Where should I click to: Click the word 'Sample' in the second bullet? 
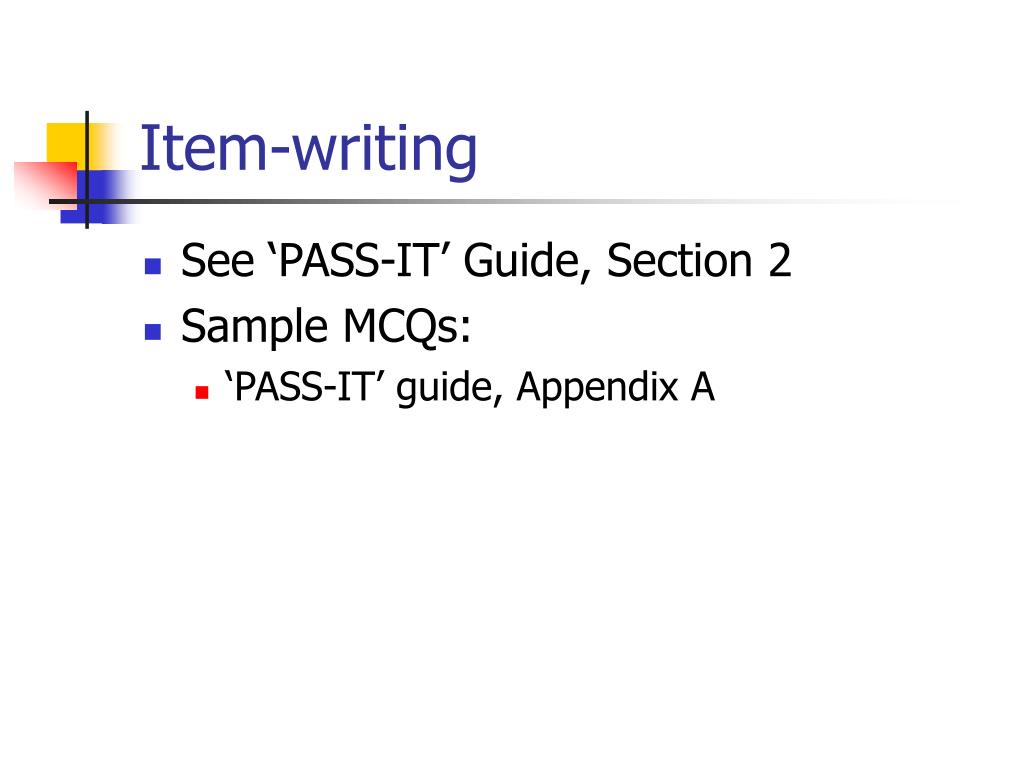tap(254, 327)
